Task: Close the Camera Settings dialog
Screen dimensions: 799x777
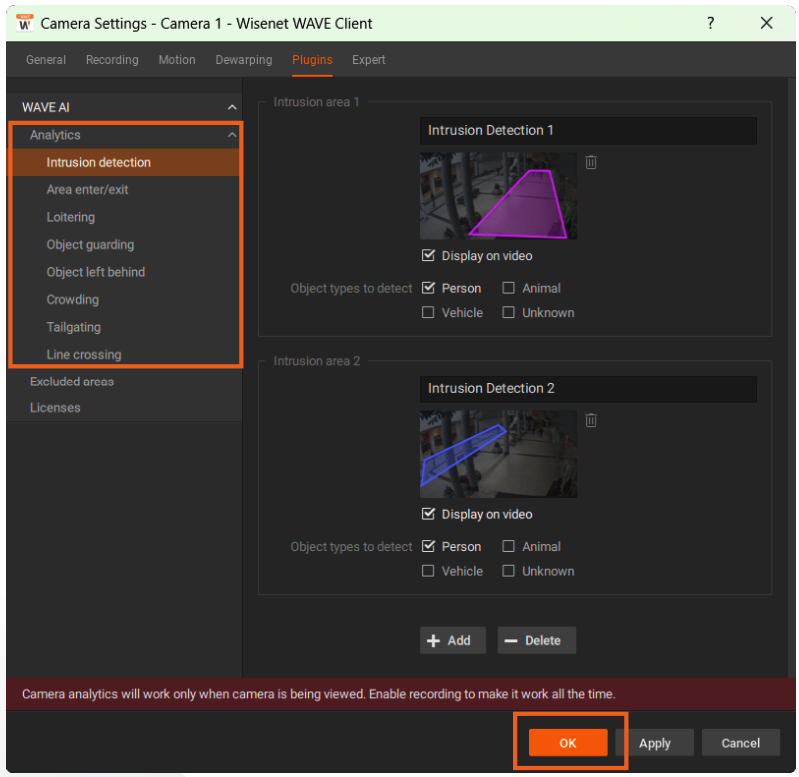Action: click(x=766, y=23)
